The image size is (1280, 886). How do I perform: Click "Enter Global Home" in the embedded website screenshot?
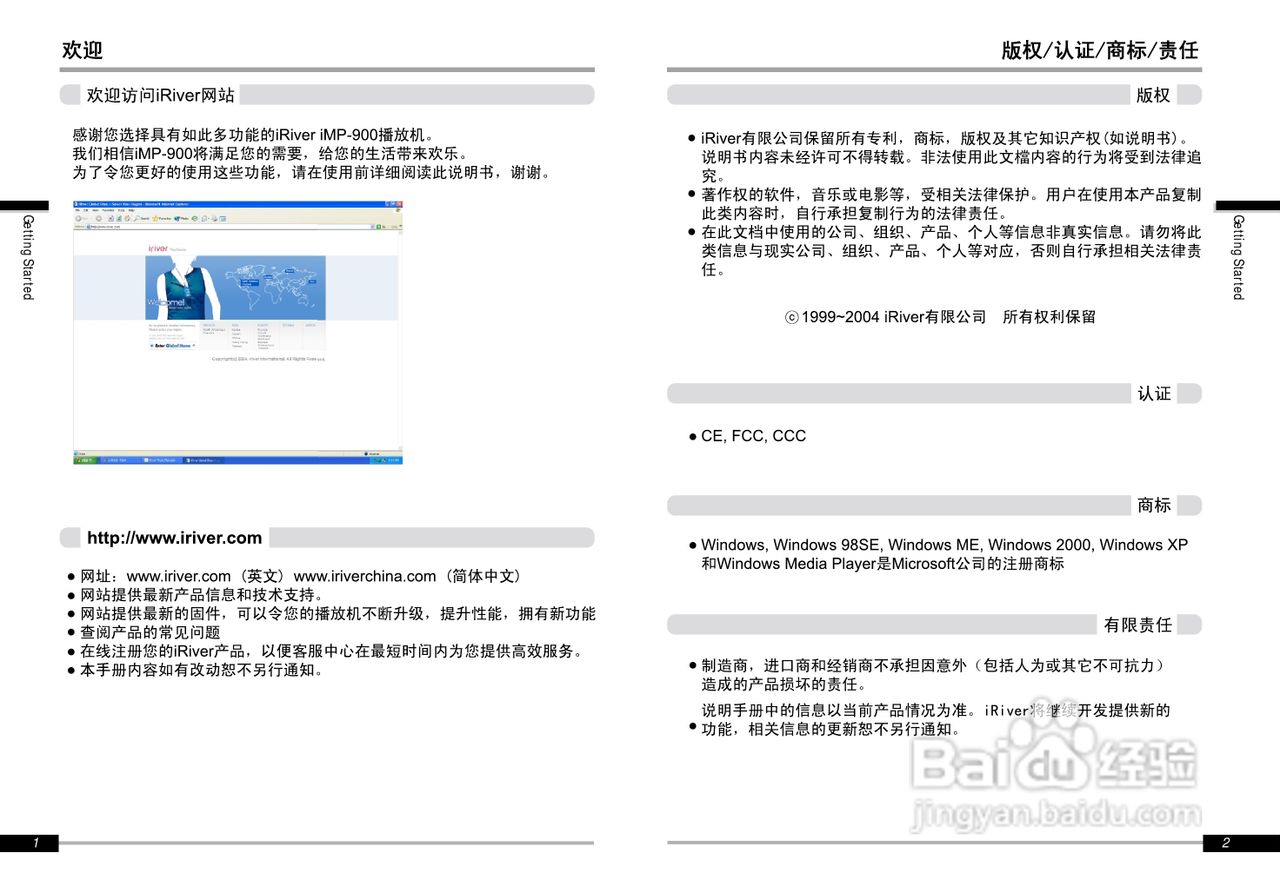(171, 345)
